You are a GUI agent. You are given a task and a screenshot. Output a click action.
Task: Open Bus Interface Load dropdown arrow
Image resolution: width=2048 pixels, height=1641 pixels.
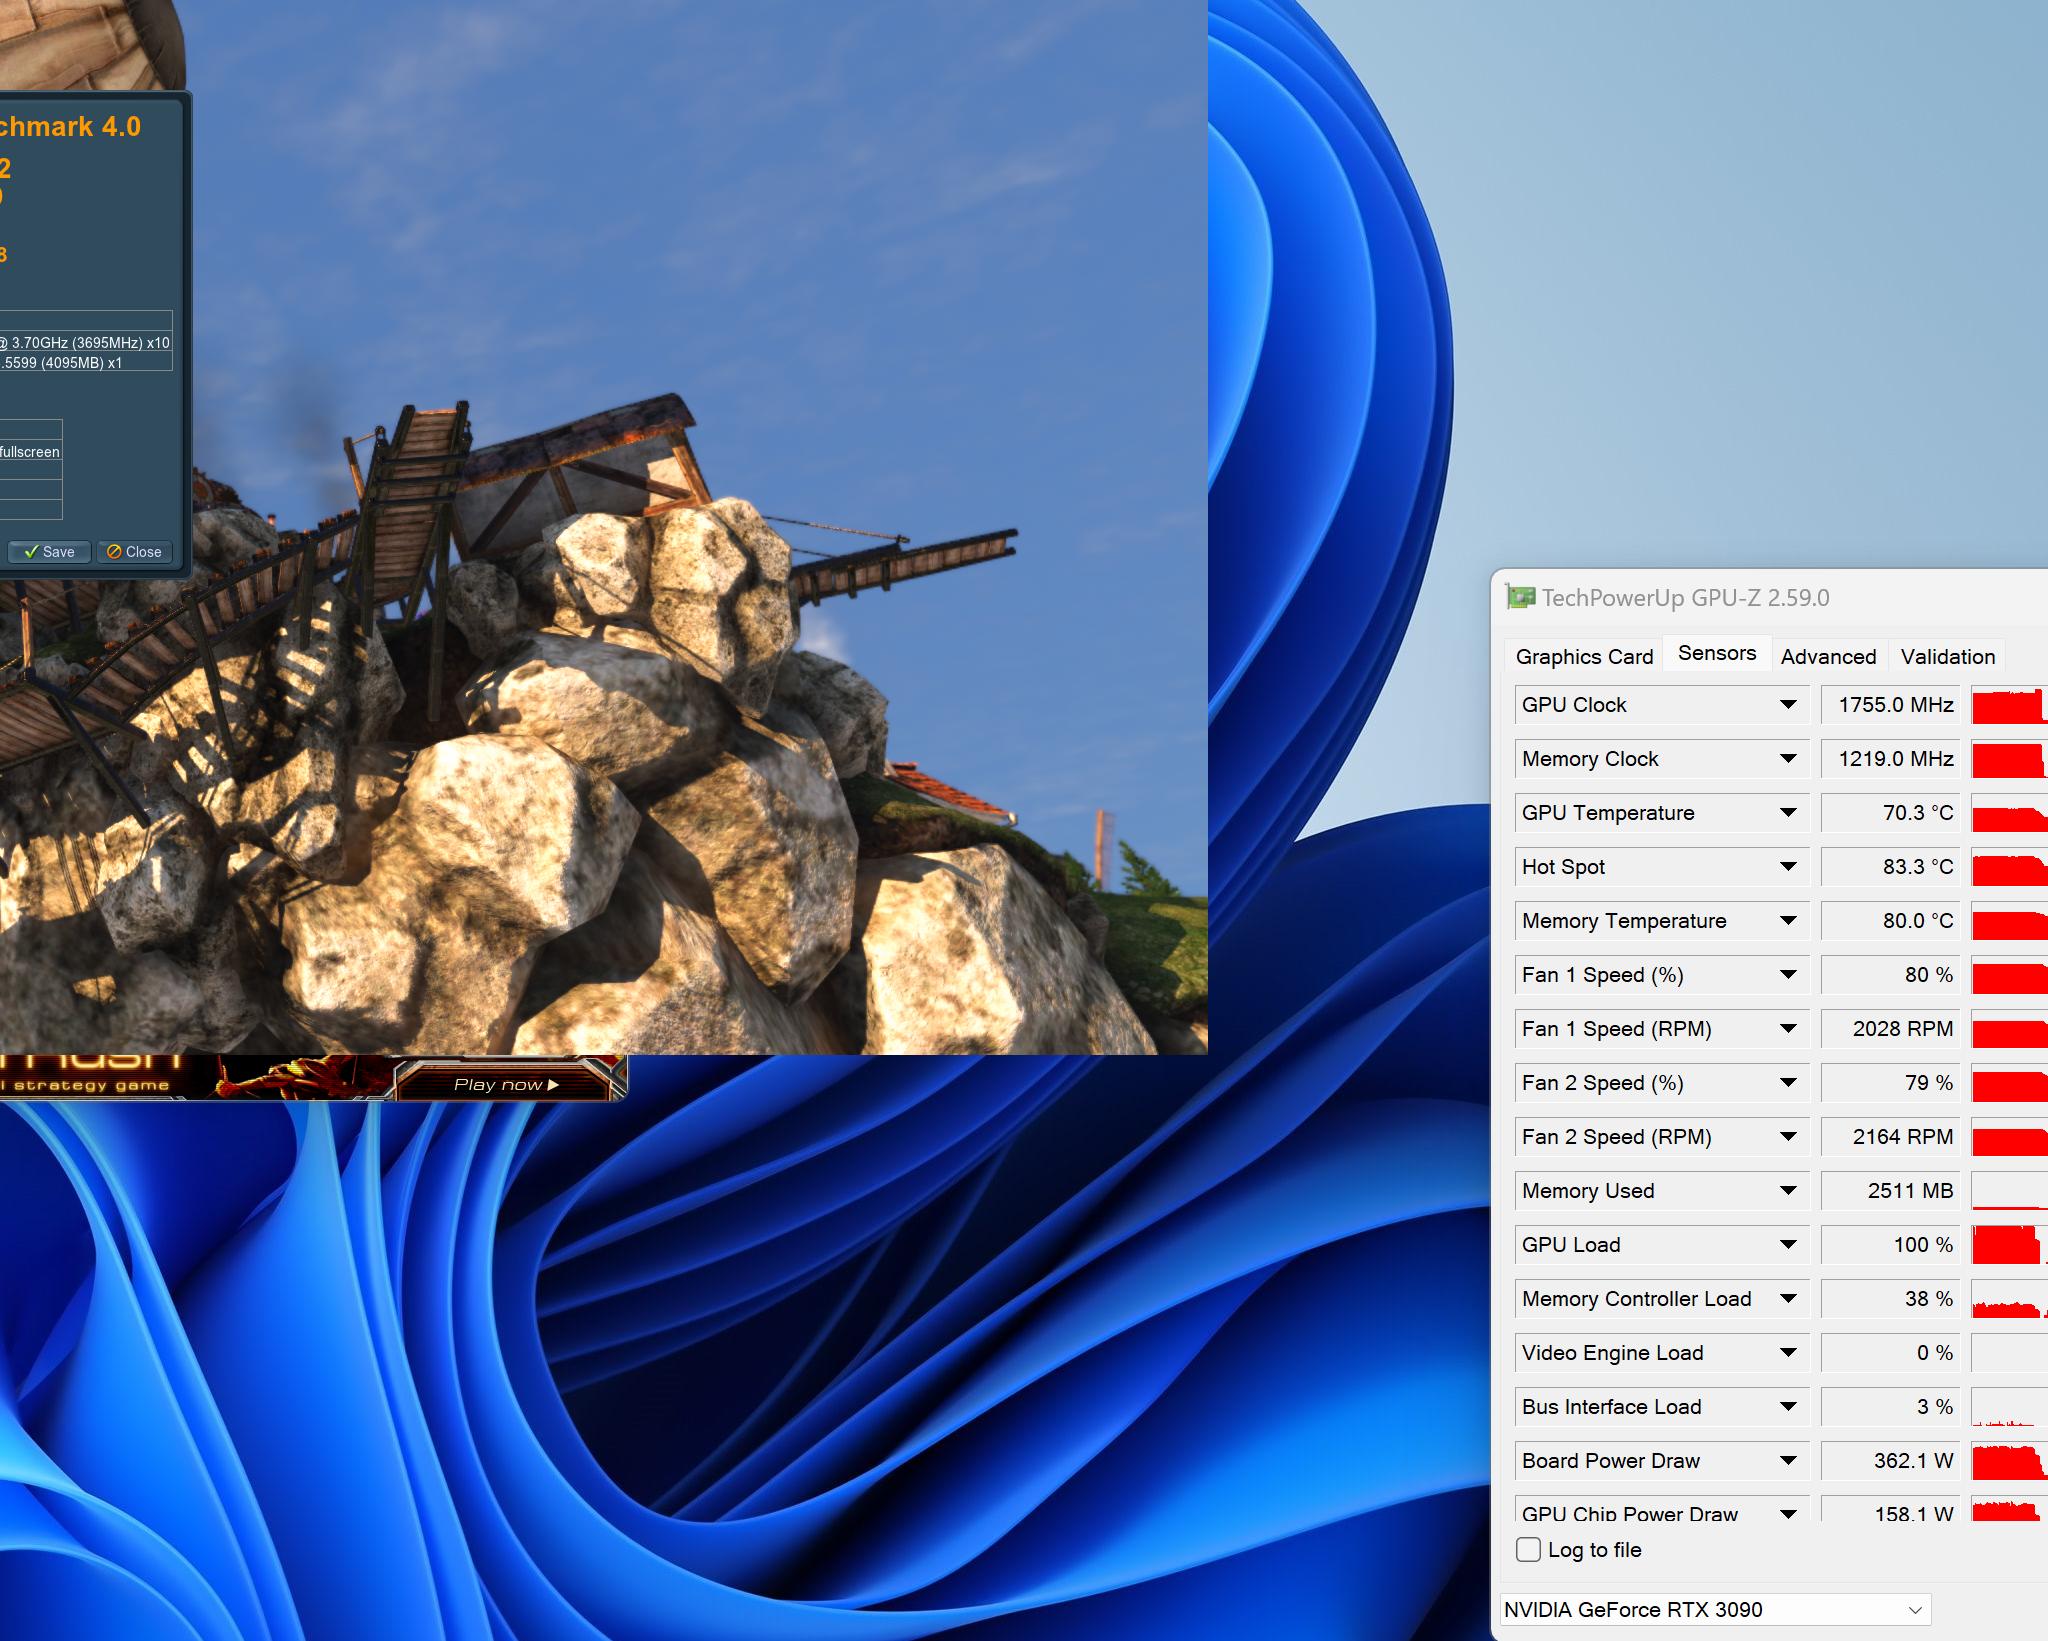1788,1407
